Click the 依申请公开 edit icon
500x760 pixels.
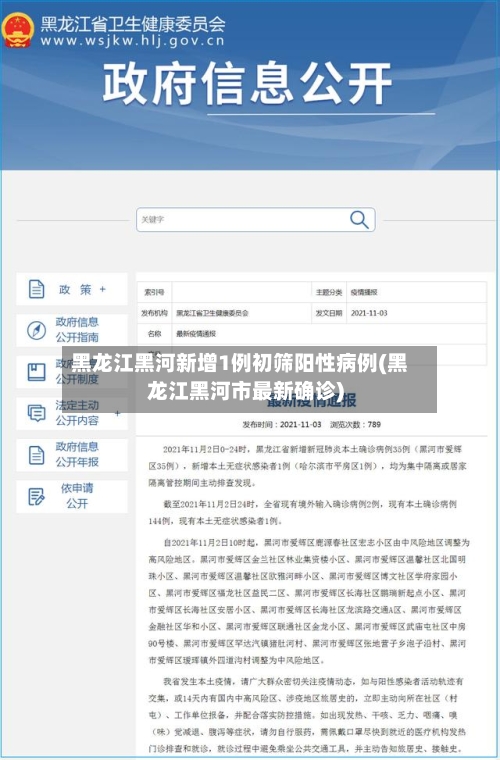click(36, 496)
